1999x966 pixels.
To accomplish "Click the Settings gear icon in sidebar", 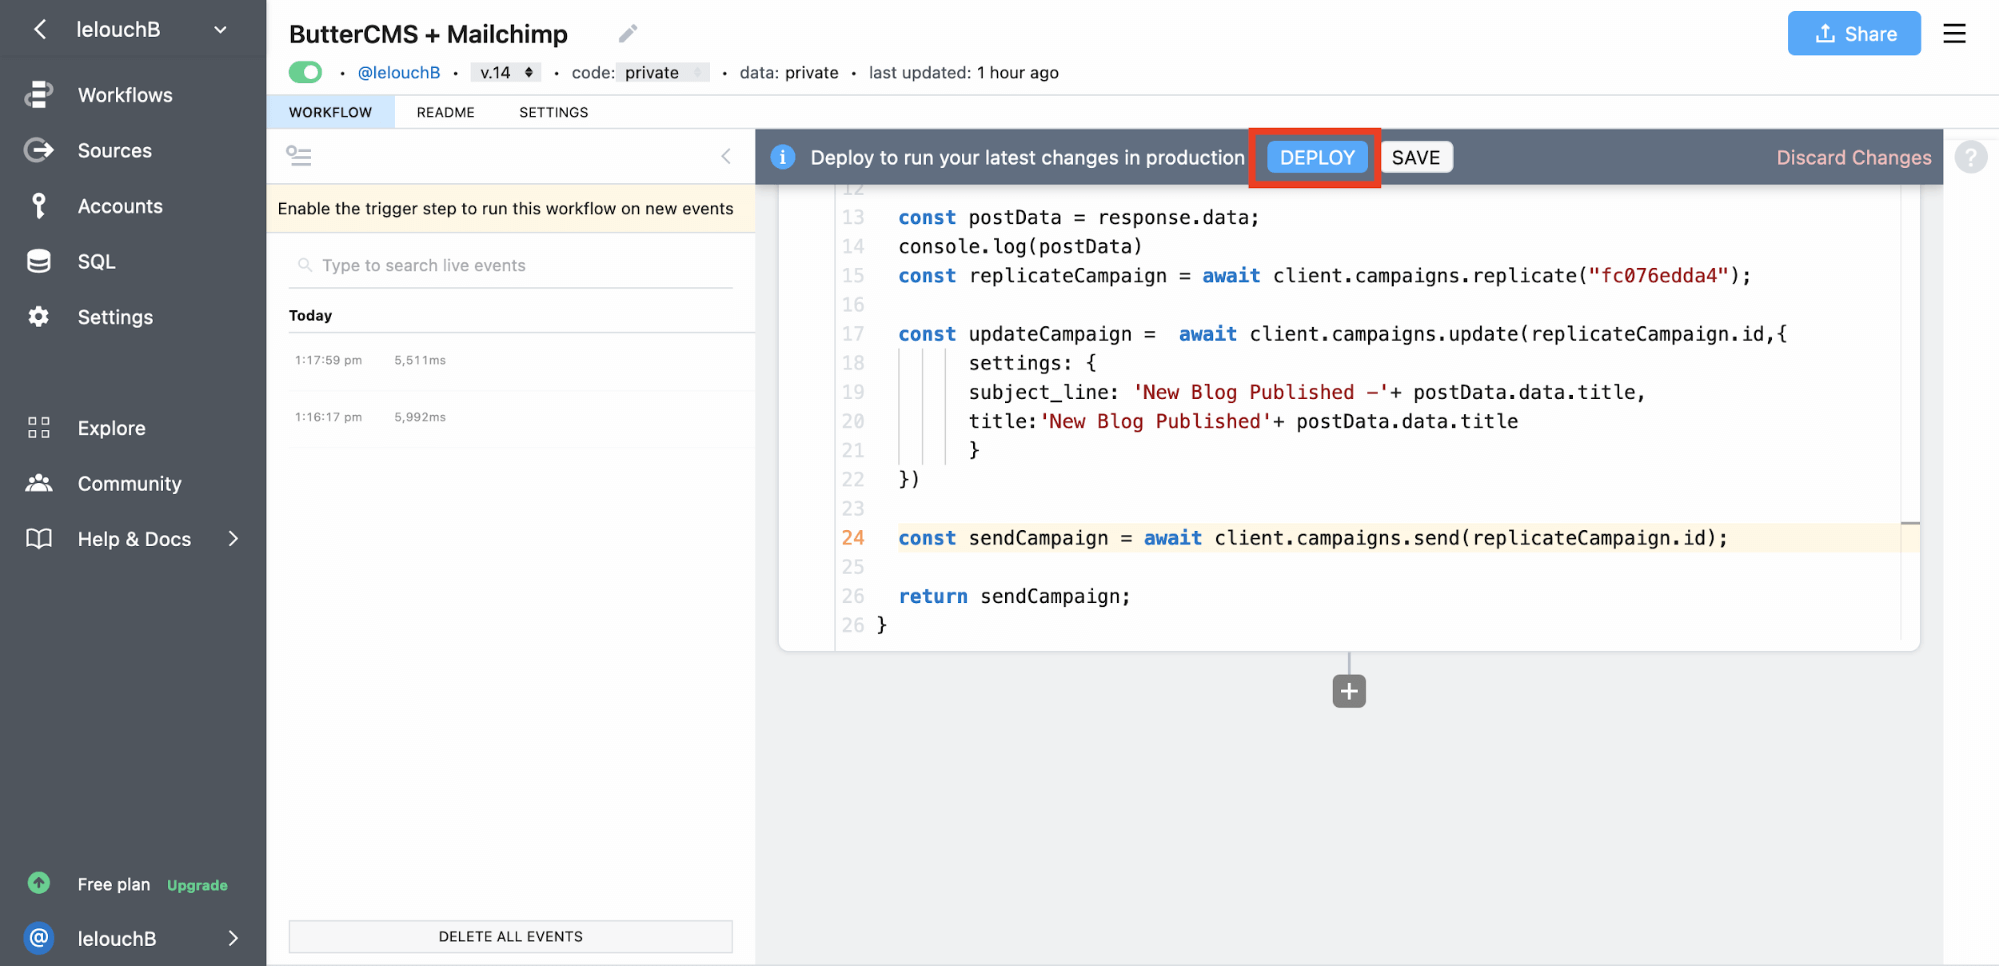I will point(38,317).
